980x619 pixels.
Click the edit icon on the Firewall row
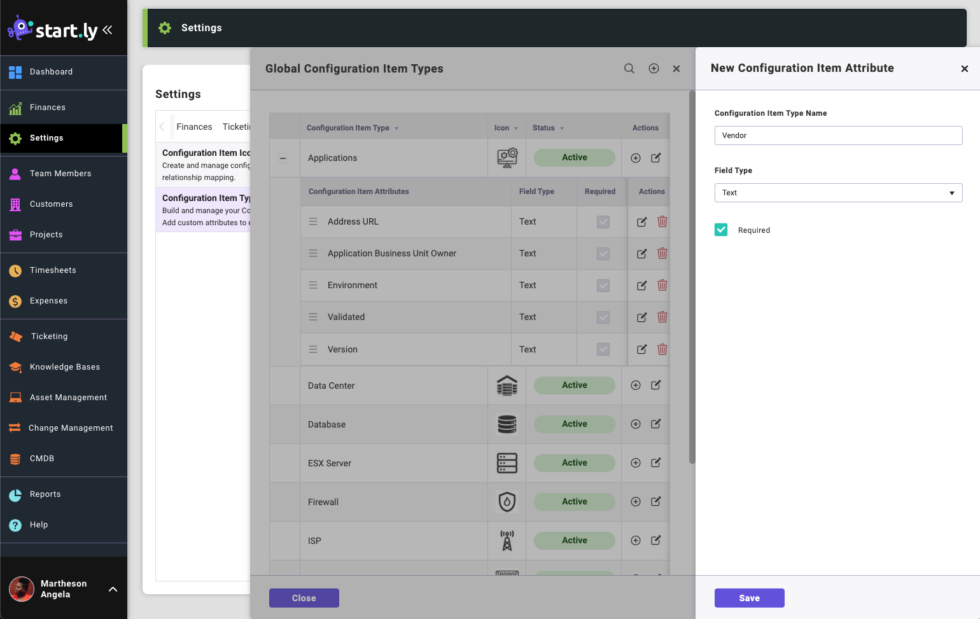(x=656, y=501)
